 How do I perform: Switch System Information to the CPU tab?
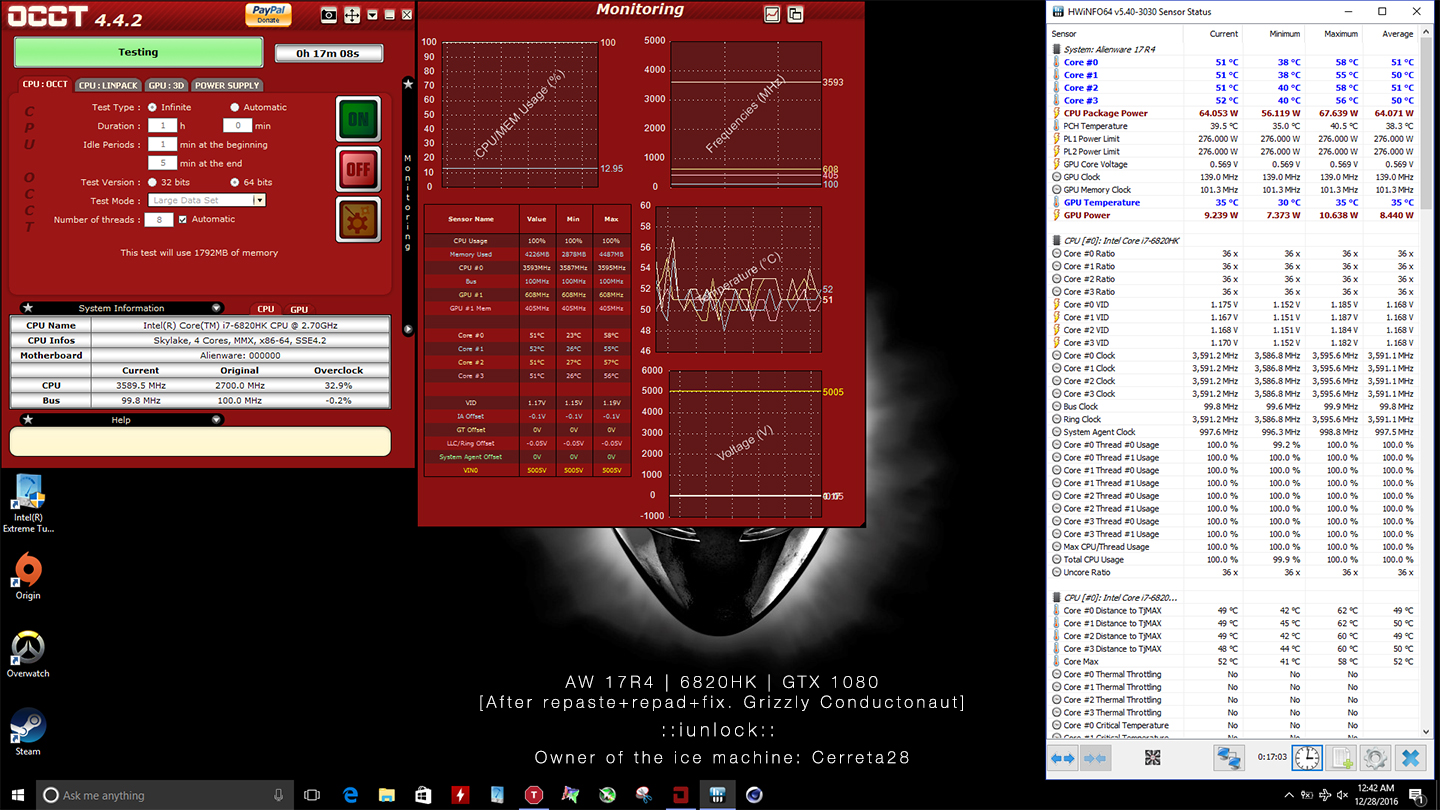pos(265,309)
